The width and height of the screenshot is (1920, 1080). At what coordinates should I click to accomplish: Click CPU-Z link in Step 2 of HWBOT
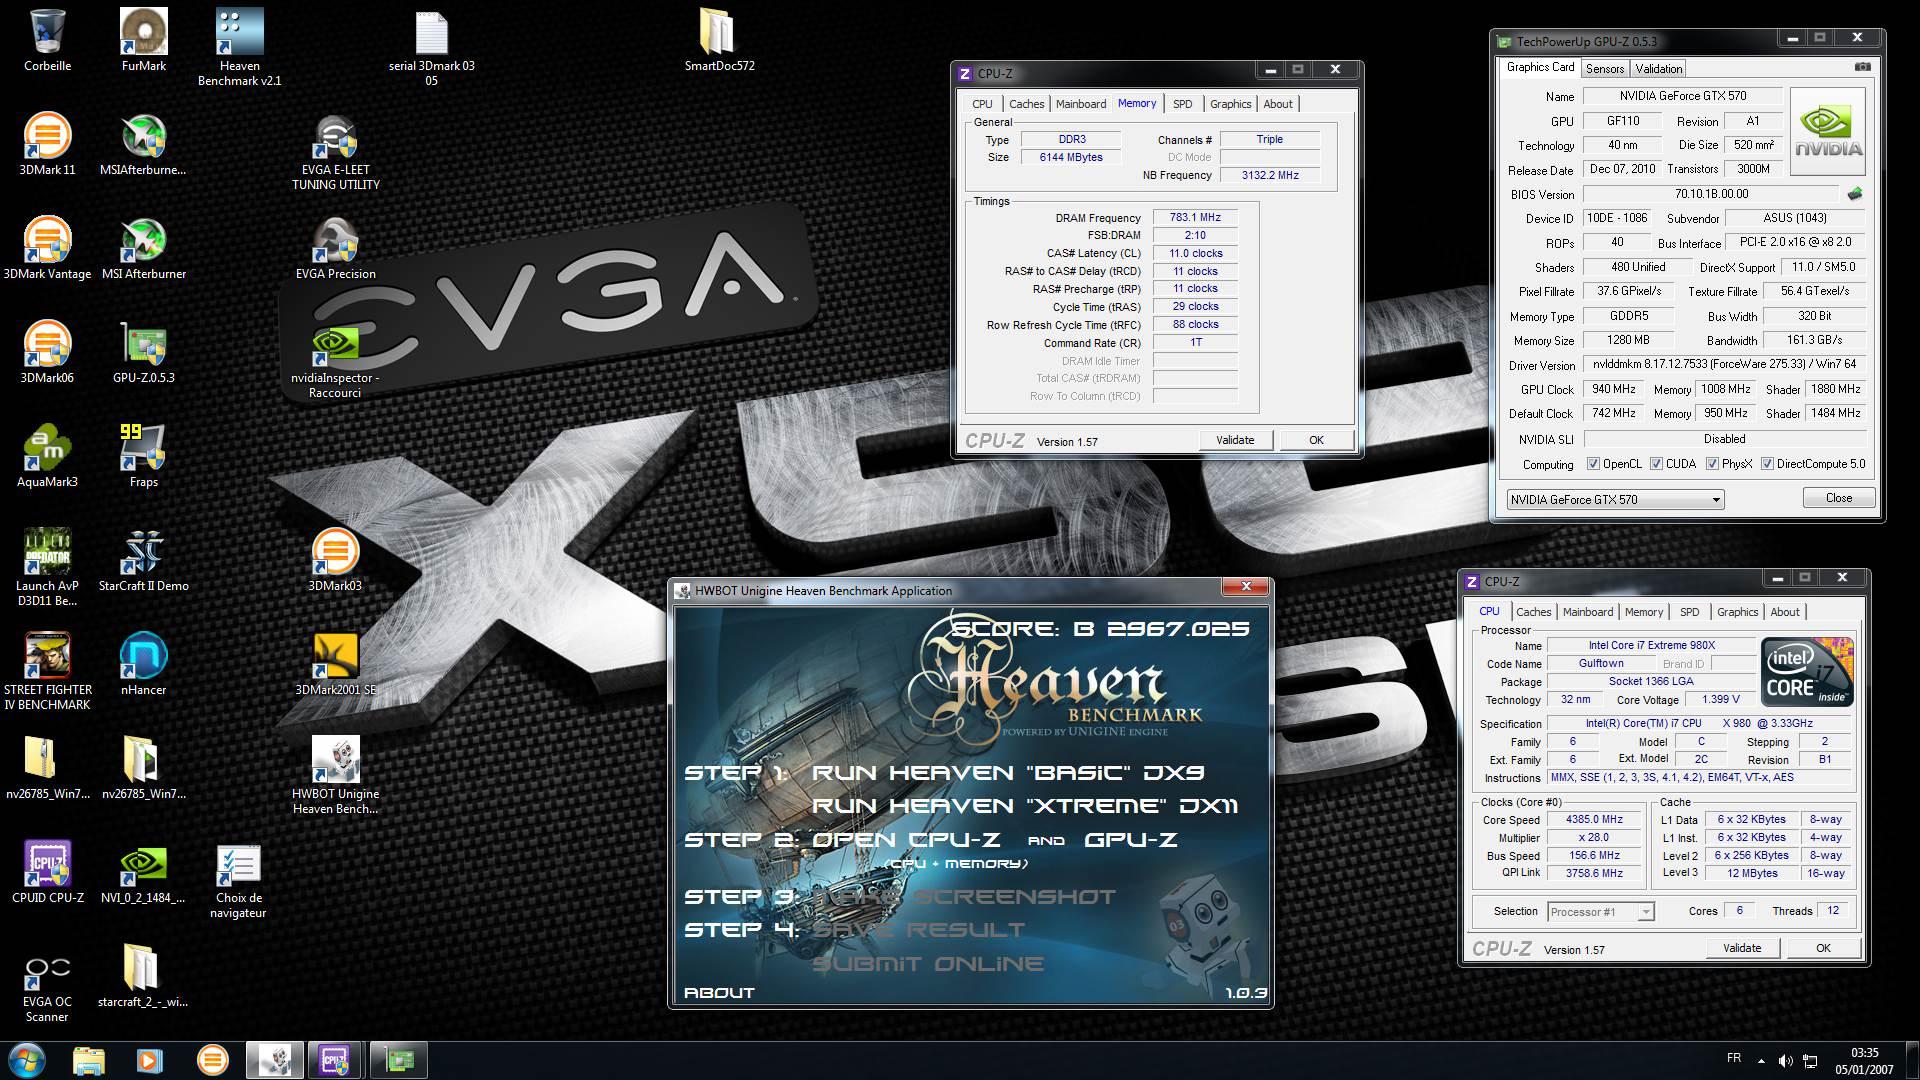tap(906, 840)
